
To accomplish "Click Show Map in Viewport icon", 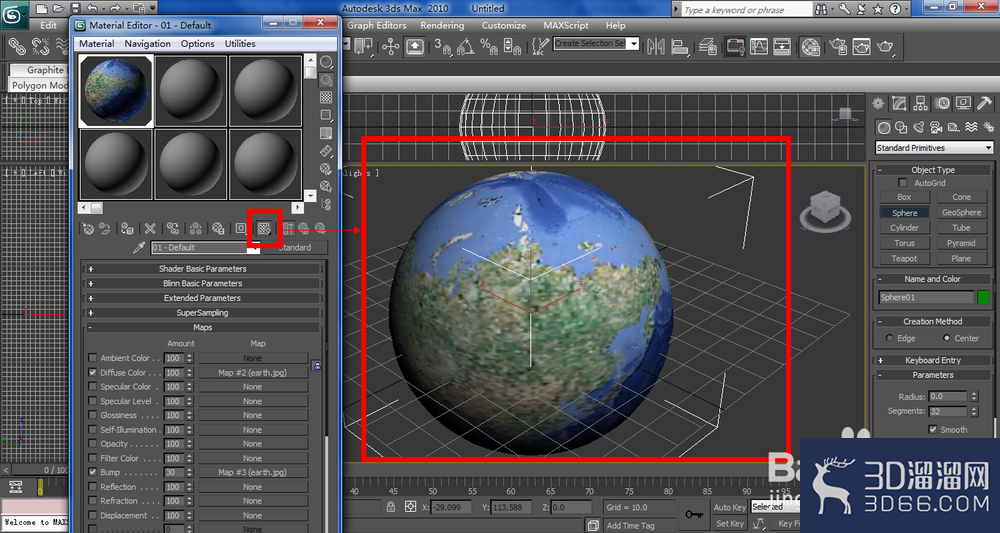I will point(264,228).
